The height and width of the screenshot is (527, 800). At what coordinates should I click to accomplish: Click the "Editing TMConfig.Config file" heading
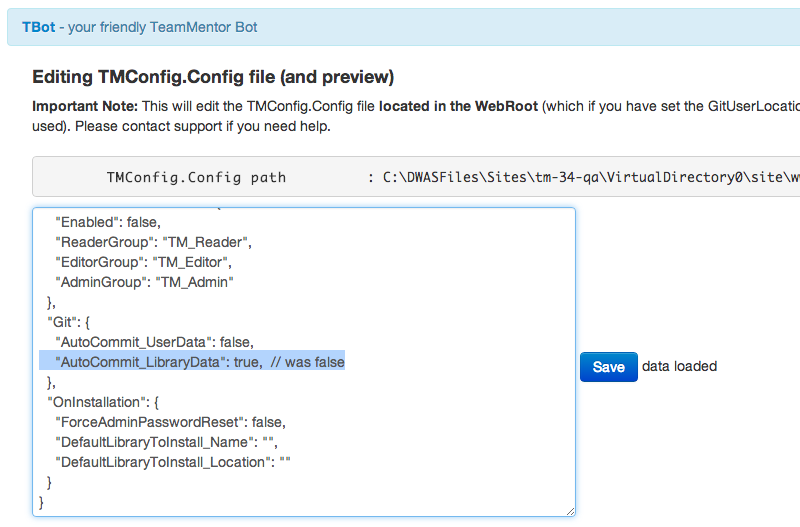tap(213, 77)
